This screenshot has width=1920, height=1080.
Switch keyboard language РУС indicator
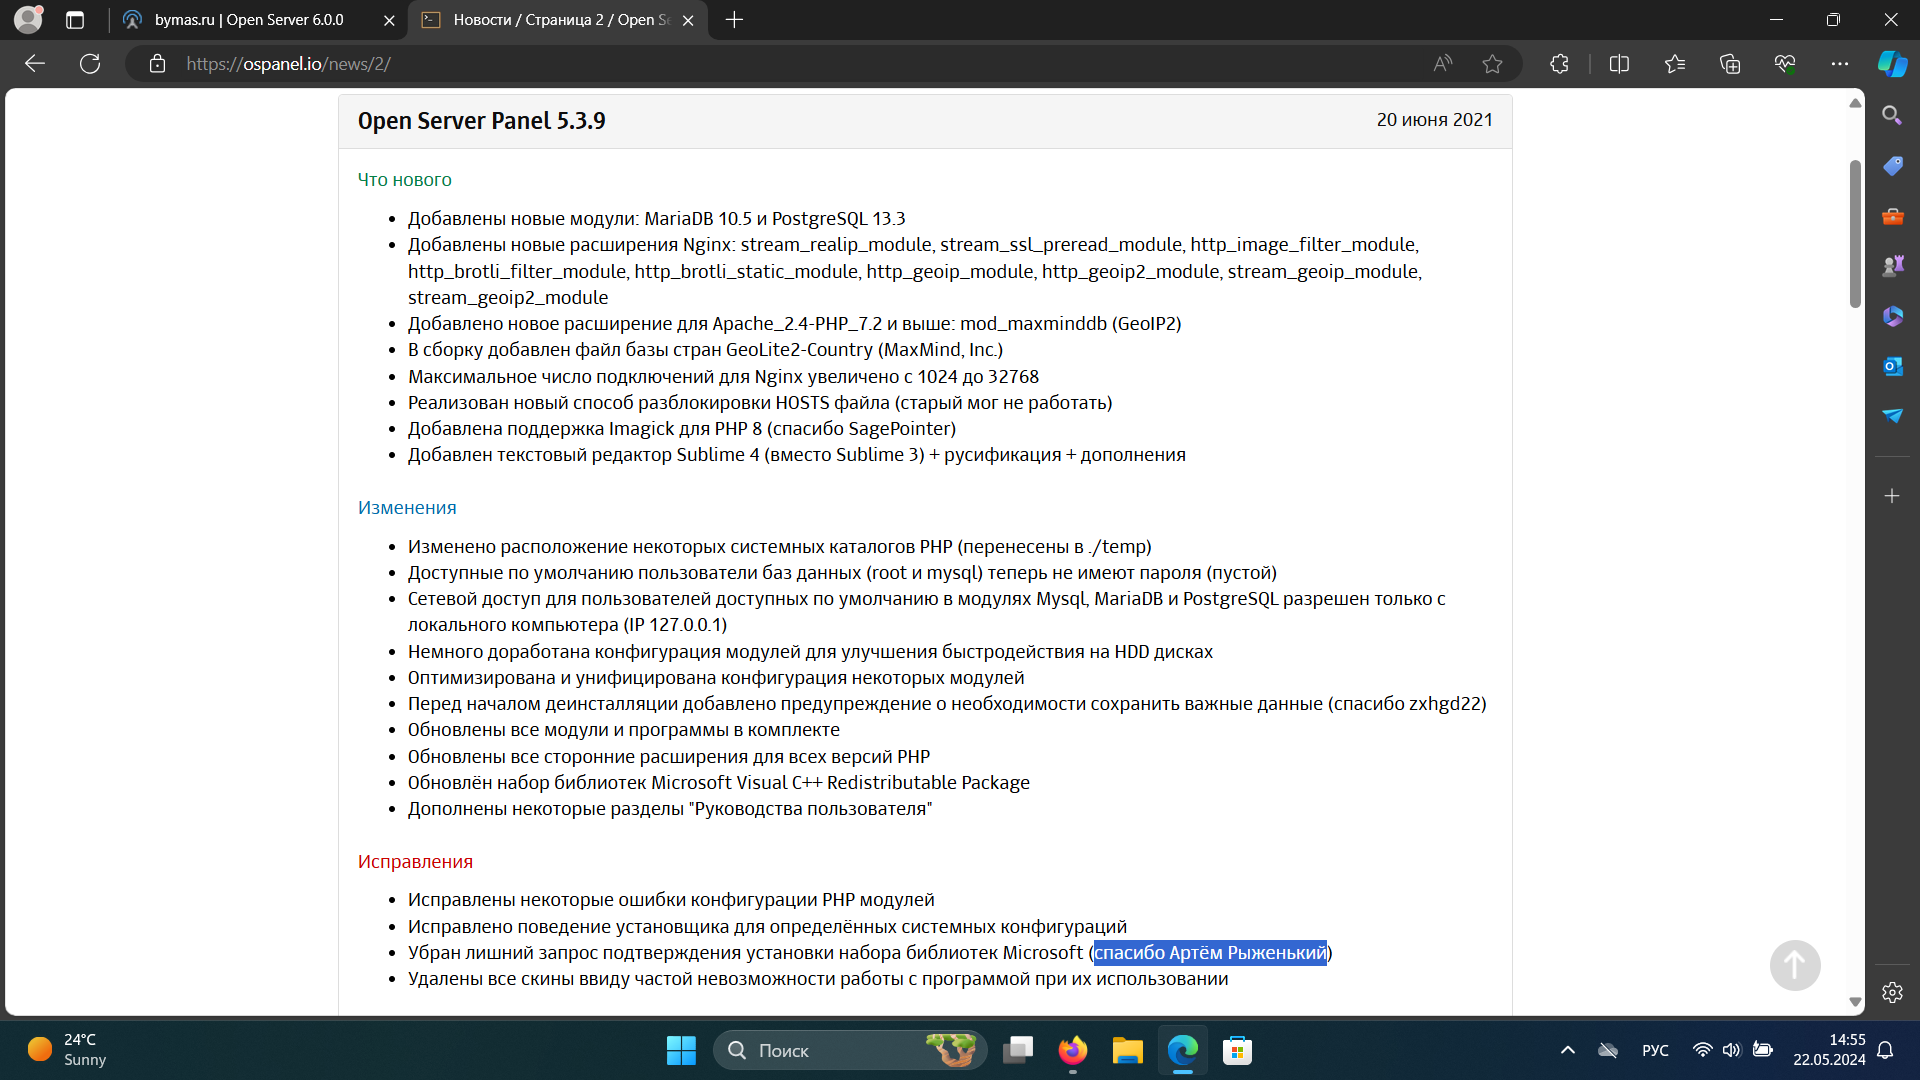[x=1655, y=1050]
